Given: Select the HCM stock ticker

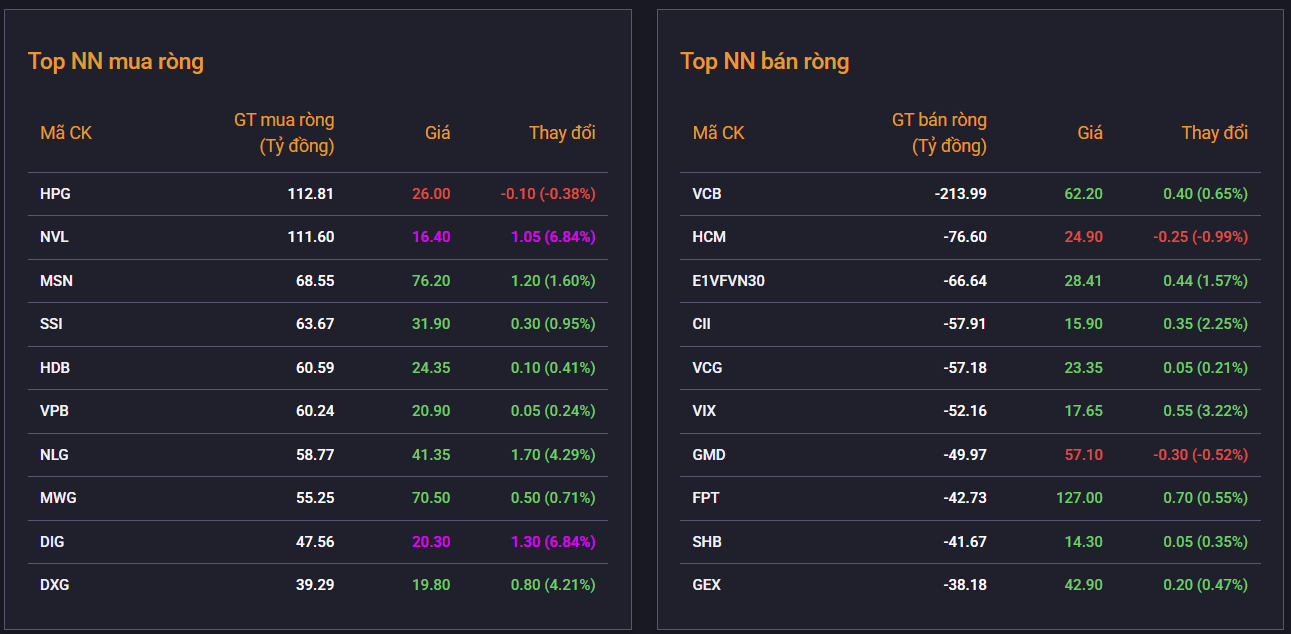Looking at the screenshot, I should coord(709,237).
